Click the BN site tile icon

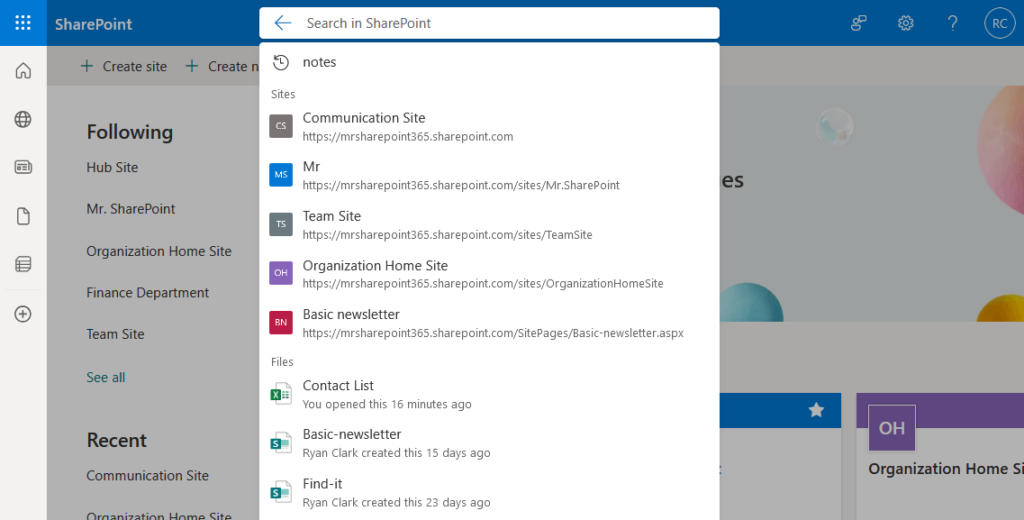(281, 323)
